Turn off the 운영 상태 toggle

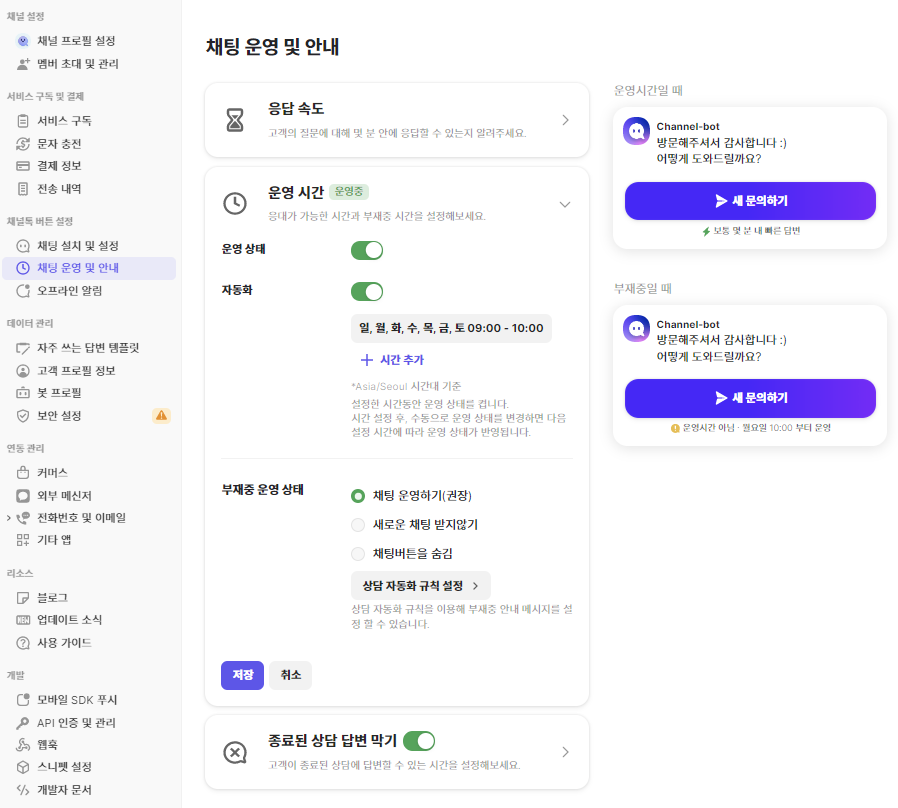tap(367, 250)
